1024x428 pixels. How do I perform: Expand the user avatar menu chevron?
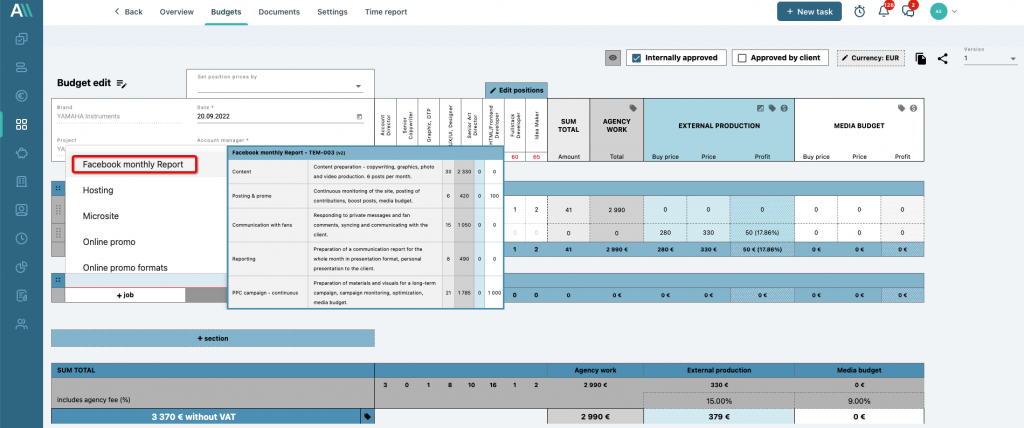[955, 11]
